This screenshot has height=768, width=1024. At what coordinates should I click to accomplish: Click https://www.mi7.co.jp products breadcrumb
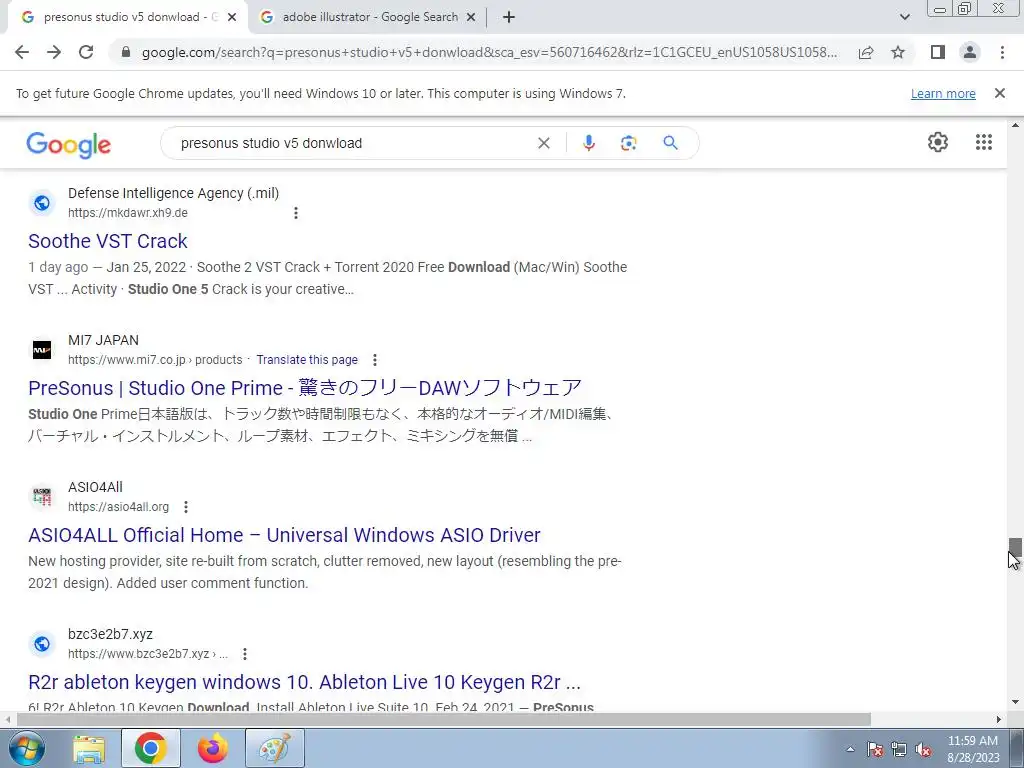(155, 360)
